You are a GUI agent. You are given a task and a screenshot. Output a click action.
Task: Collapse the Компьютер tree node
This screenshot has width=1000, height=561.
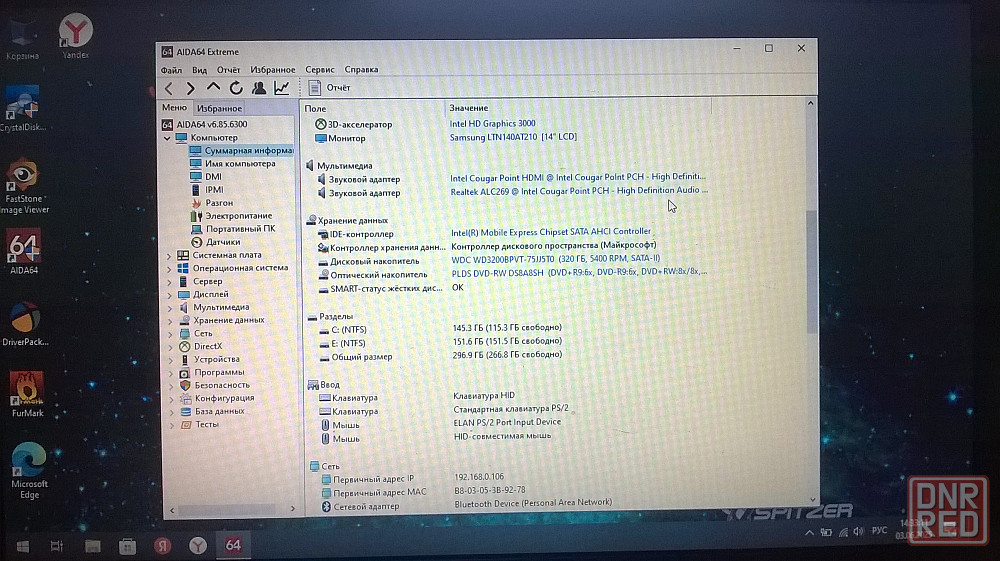pos(167,138)
